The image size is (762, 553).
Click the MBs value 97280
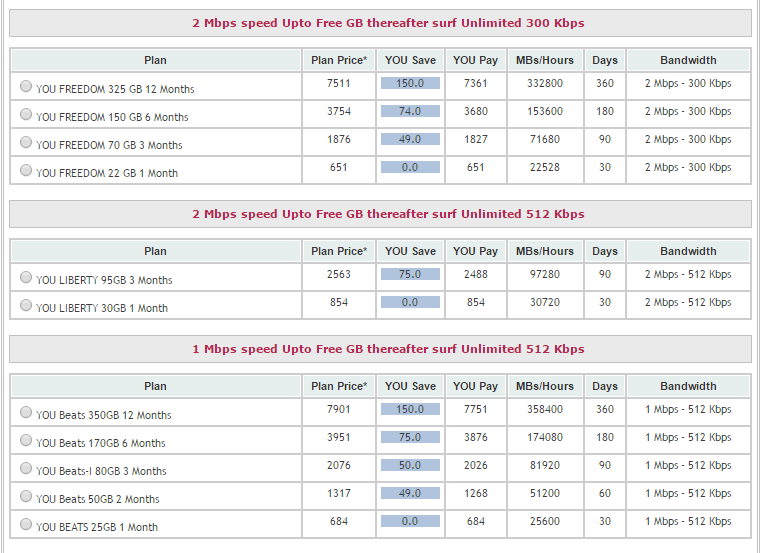tap(545, 274)
